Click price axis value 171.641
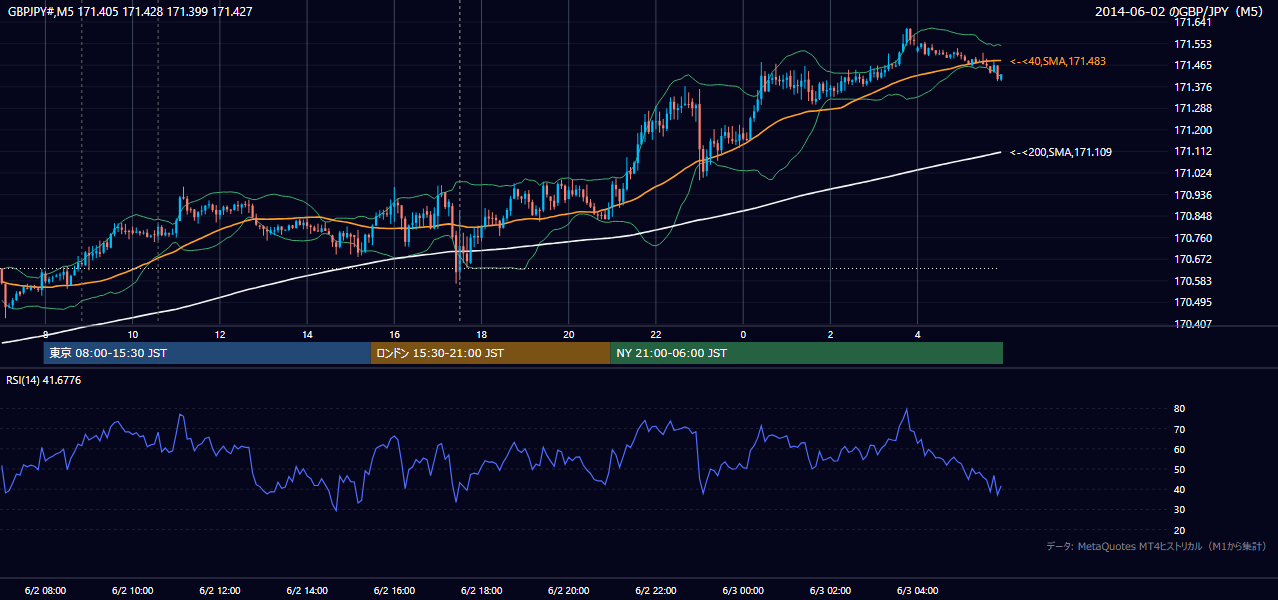The image size is (1278, 600). coord(1193,22)
